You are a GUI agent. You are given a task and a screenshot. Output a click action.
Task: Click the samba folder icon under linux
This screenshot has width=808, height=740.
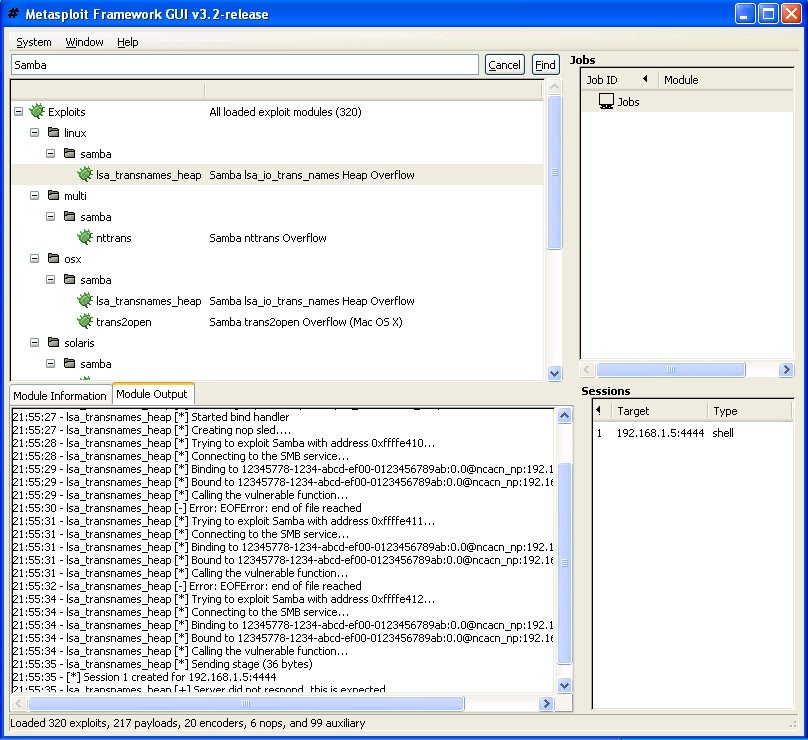70,153
